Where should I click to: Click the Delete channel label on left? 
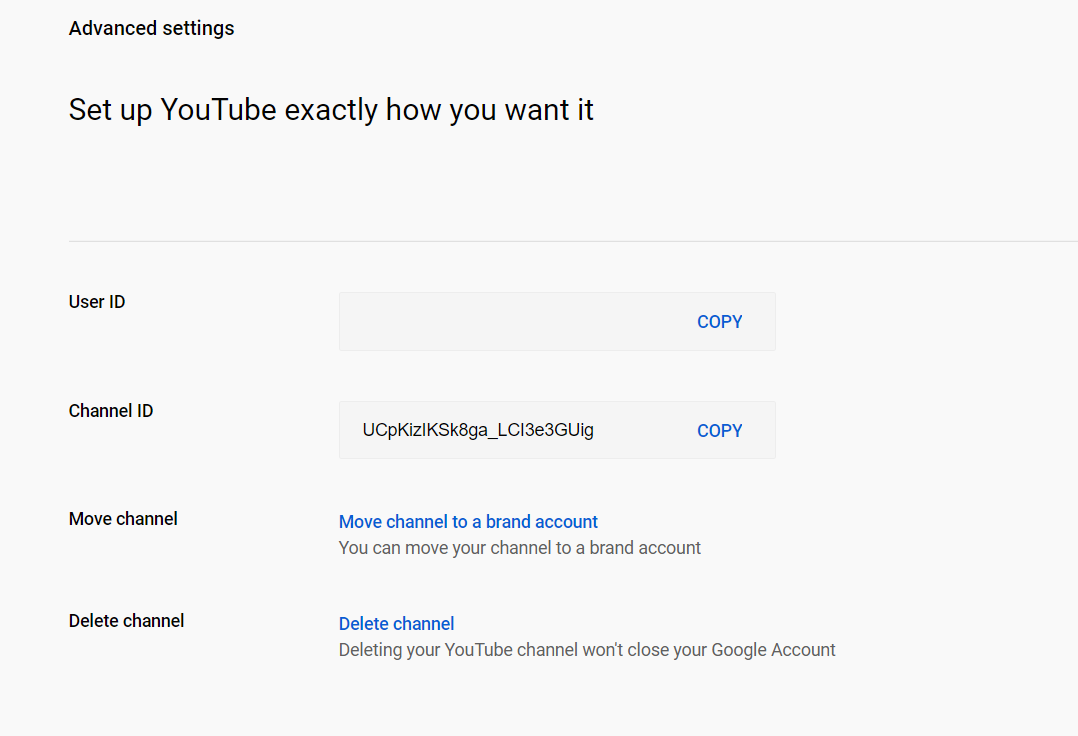point(126,621)
